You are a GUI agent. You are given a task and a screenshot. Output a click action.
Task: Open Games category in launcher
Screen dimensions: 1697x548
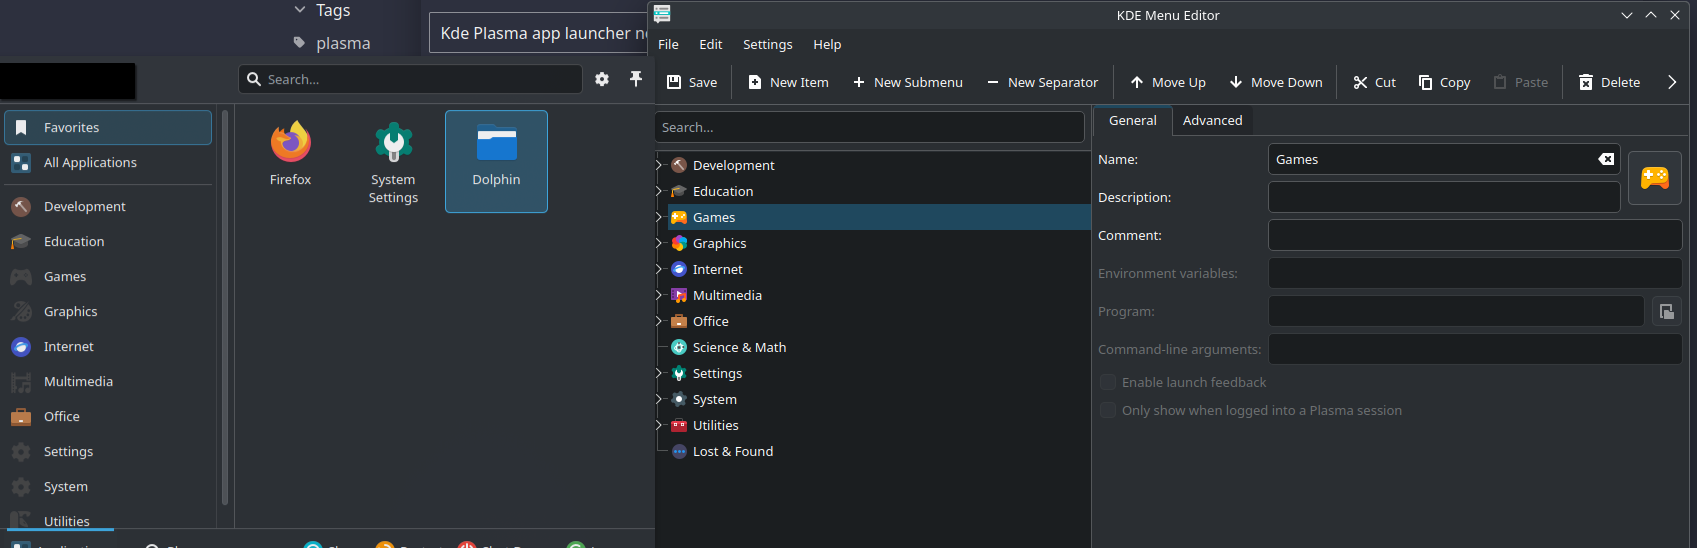(x=108, y=276)
